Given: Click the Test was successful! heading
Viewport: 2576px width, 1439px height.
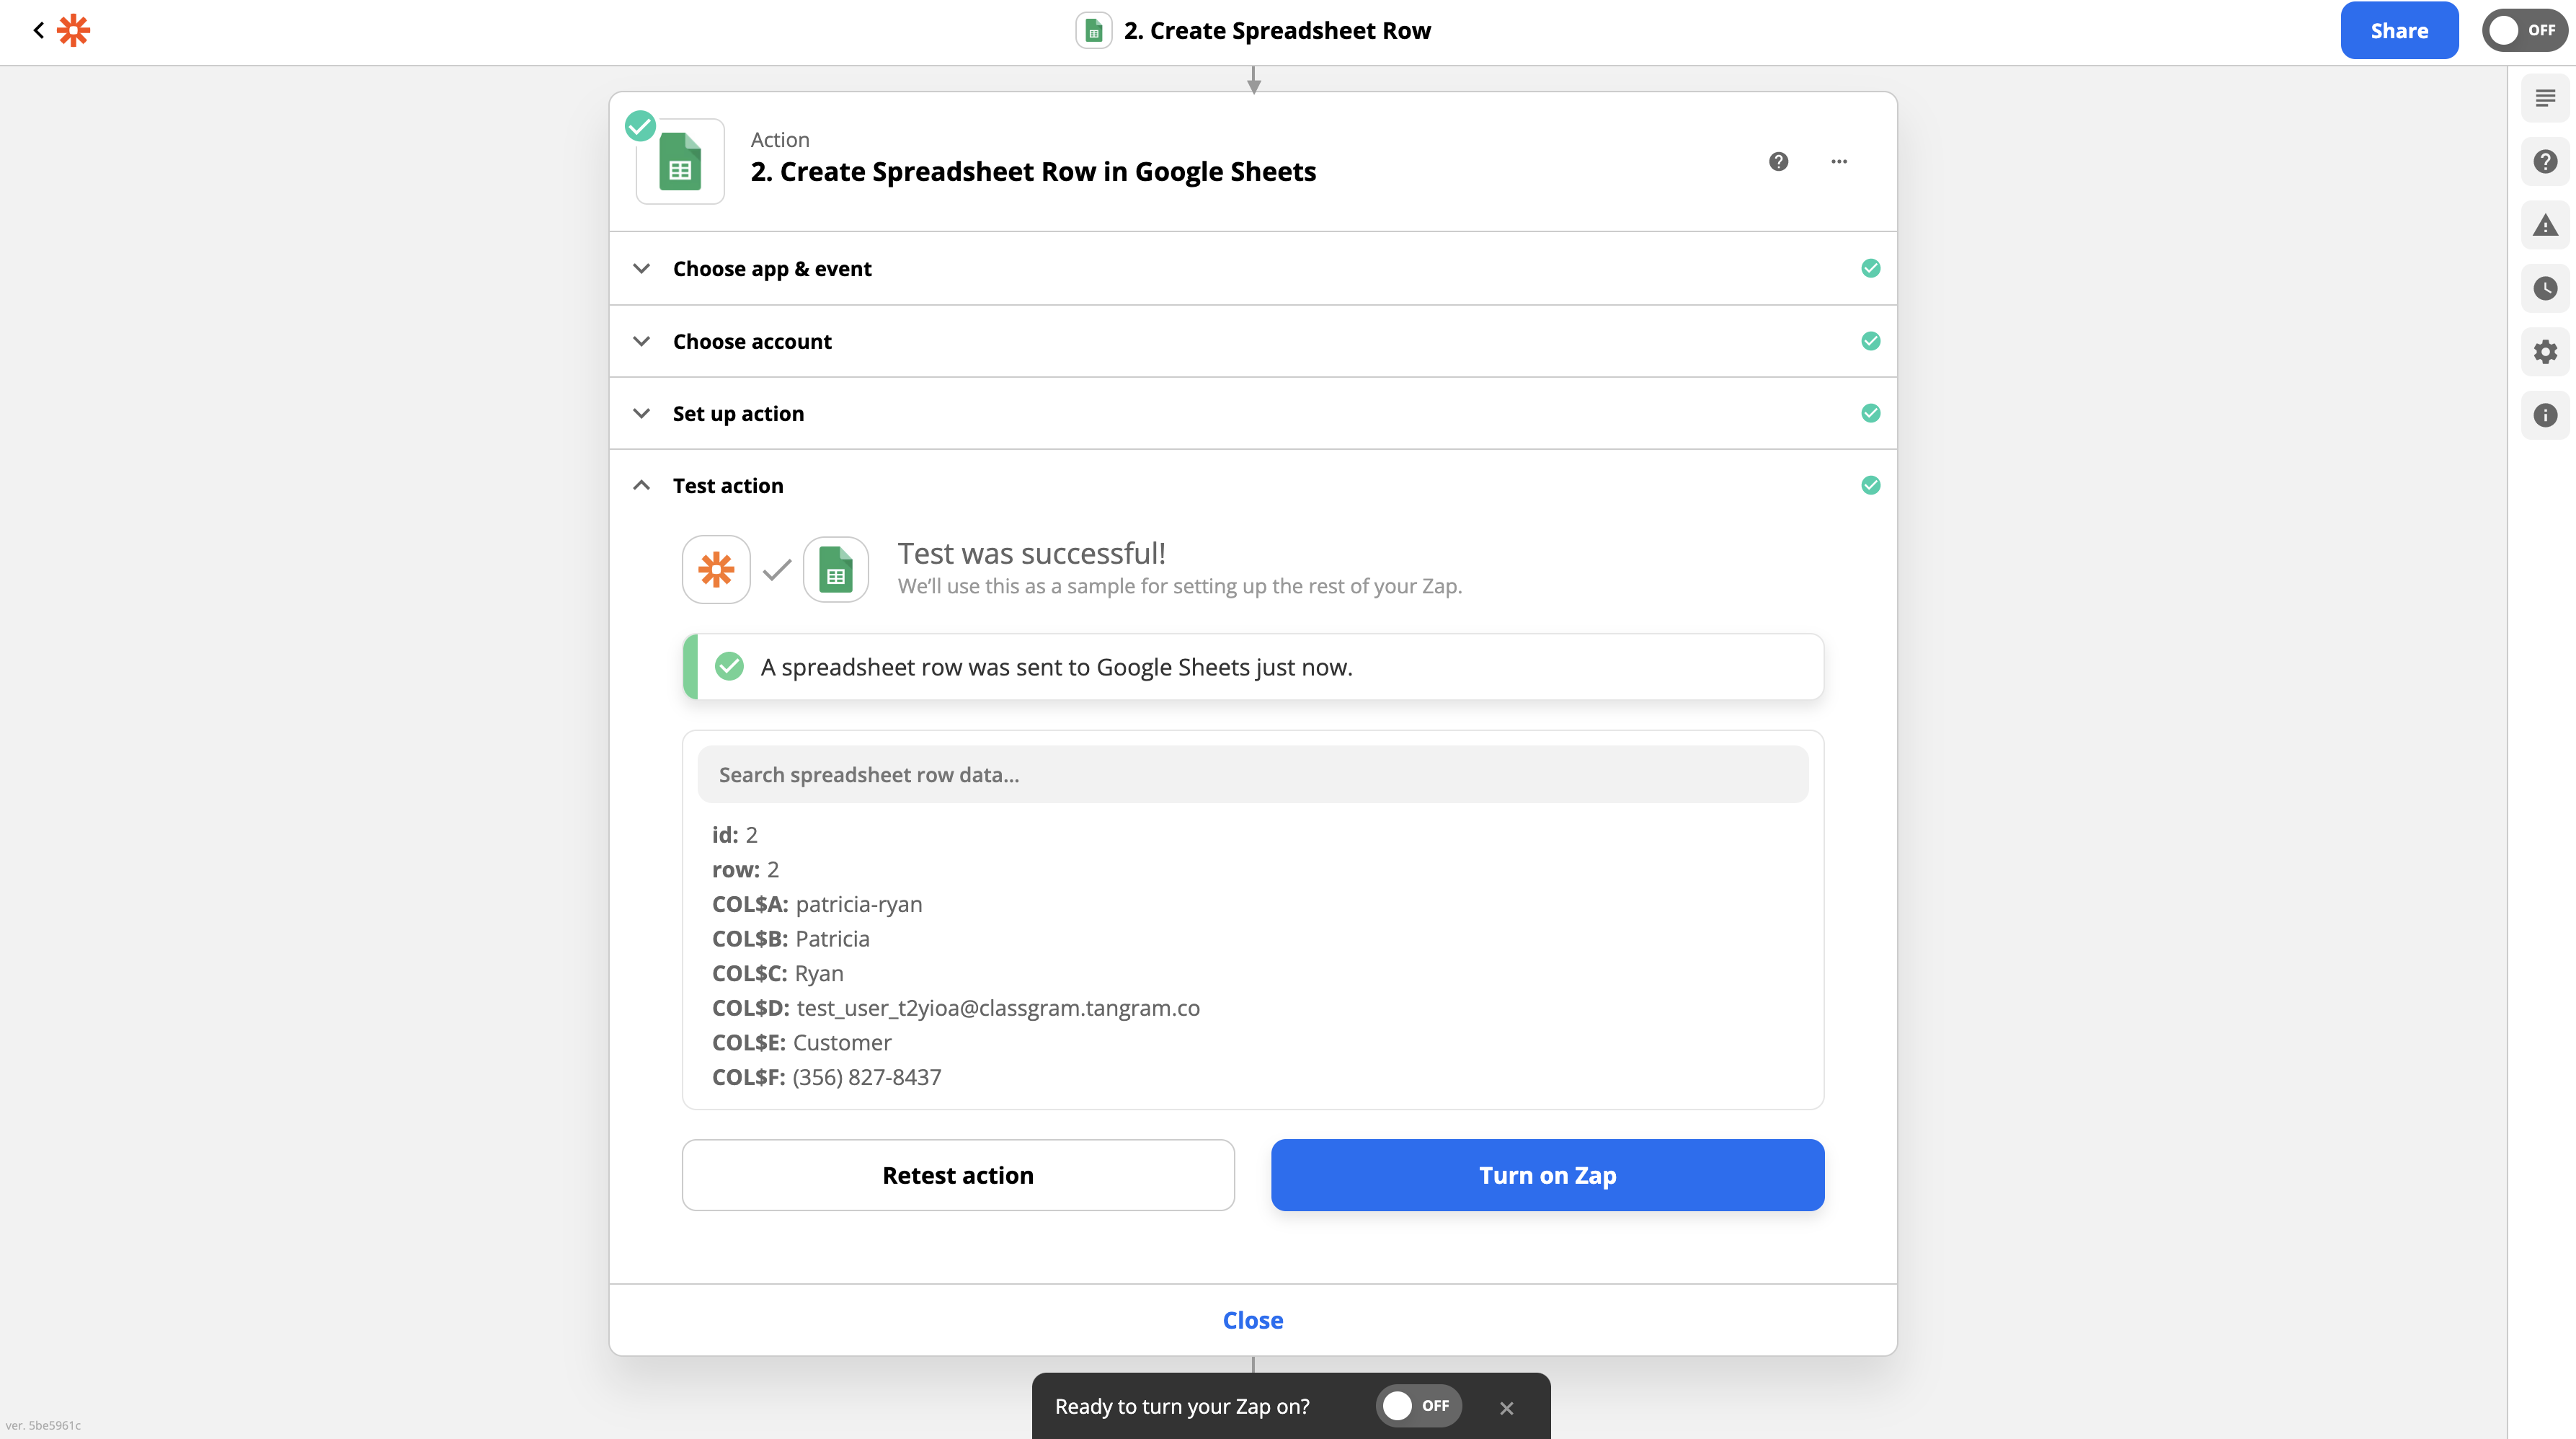Looking at the screenshot, I should point(1031,553).
